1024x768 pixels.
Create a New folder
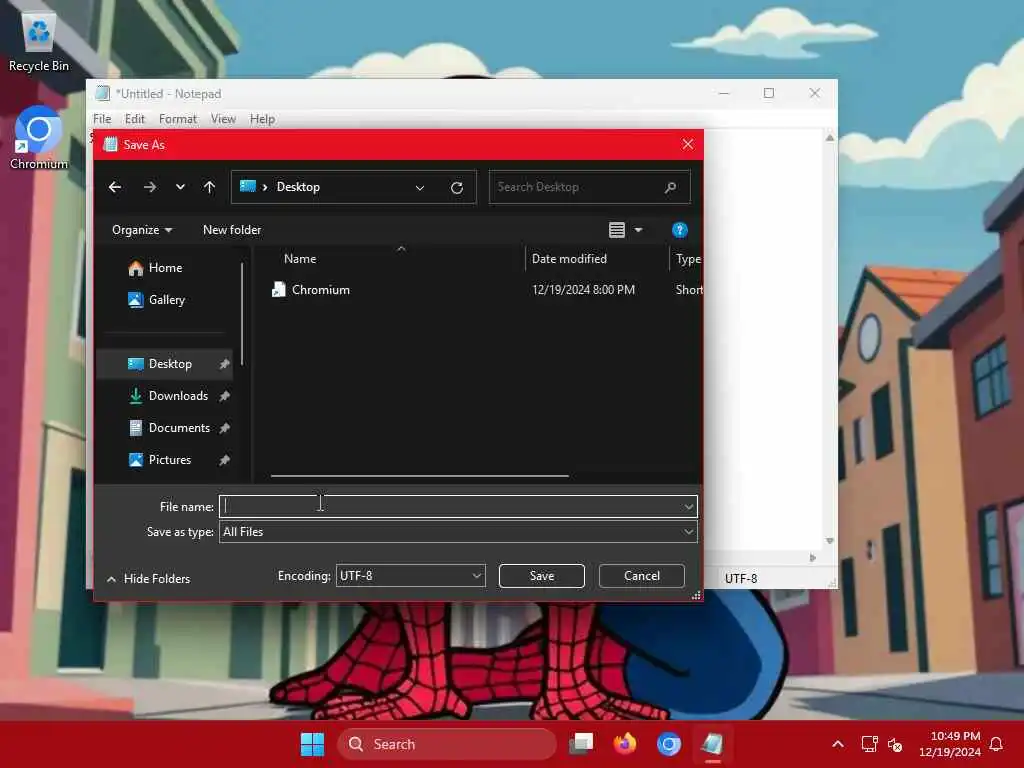coord(232,230)
